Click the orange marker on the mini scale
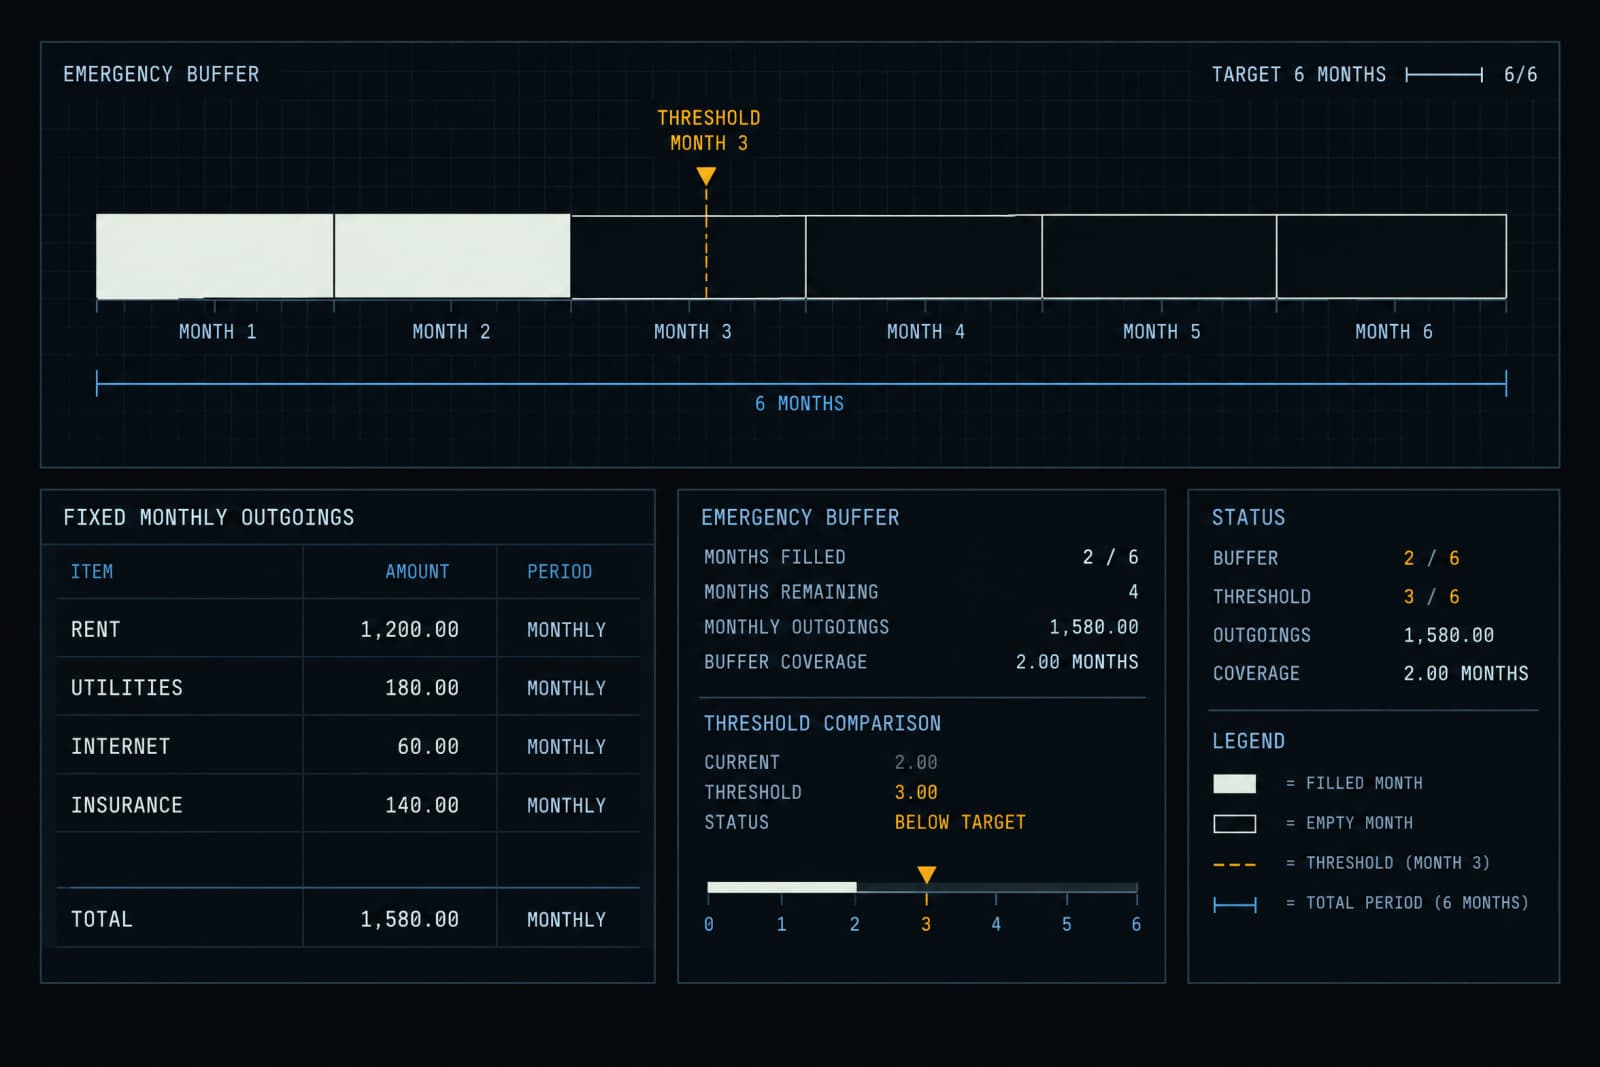This screenshot has height=1067, width=1600. (x=927, y=875)
